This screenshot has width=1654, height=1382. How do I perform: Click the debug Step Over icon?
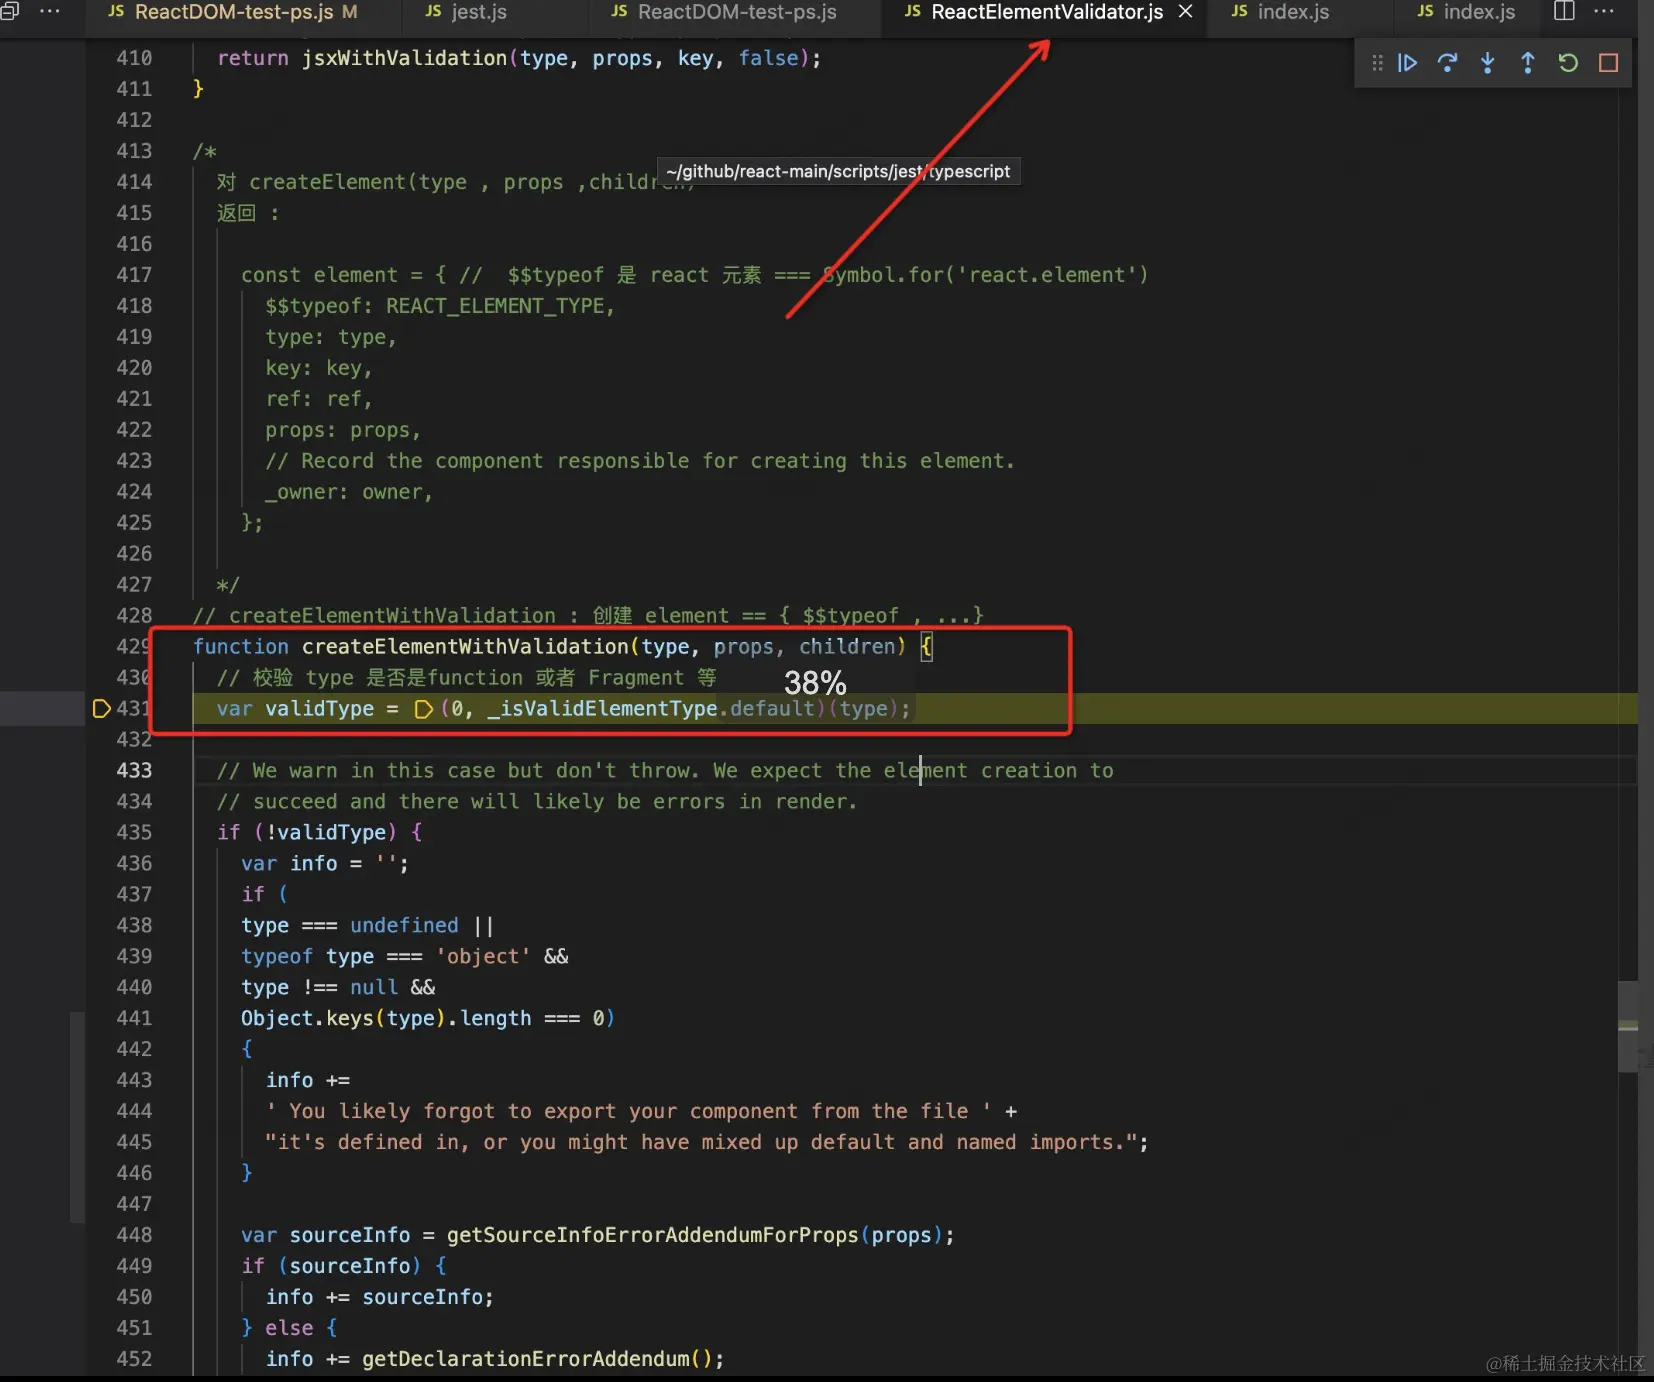[x=1447, y=63]
